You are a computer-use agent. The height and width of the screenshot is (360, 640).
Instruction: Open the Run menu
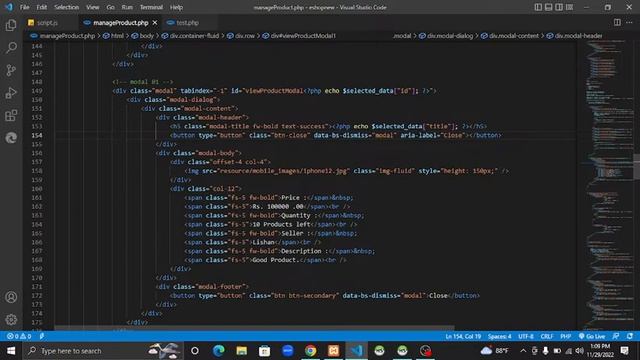[127, 7]
